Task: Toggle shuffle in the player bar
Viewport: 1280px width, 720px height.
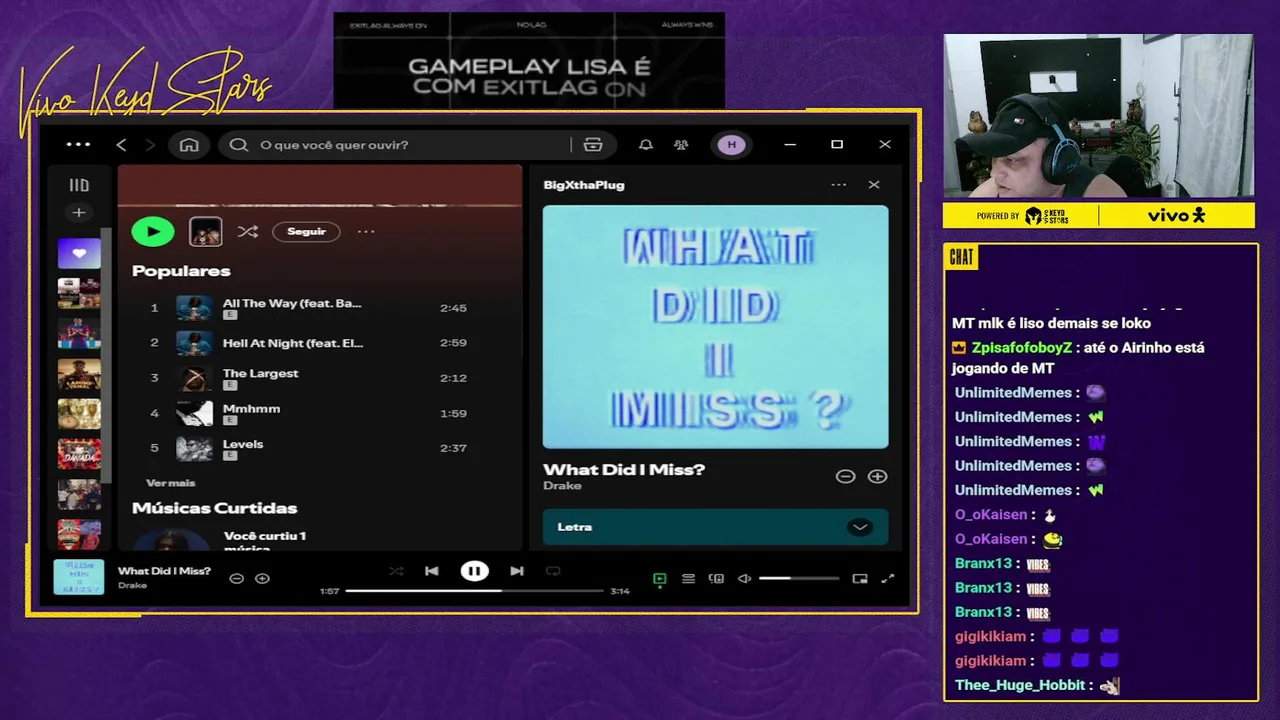Action: point(397,571)
